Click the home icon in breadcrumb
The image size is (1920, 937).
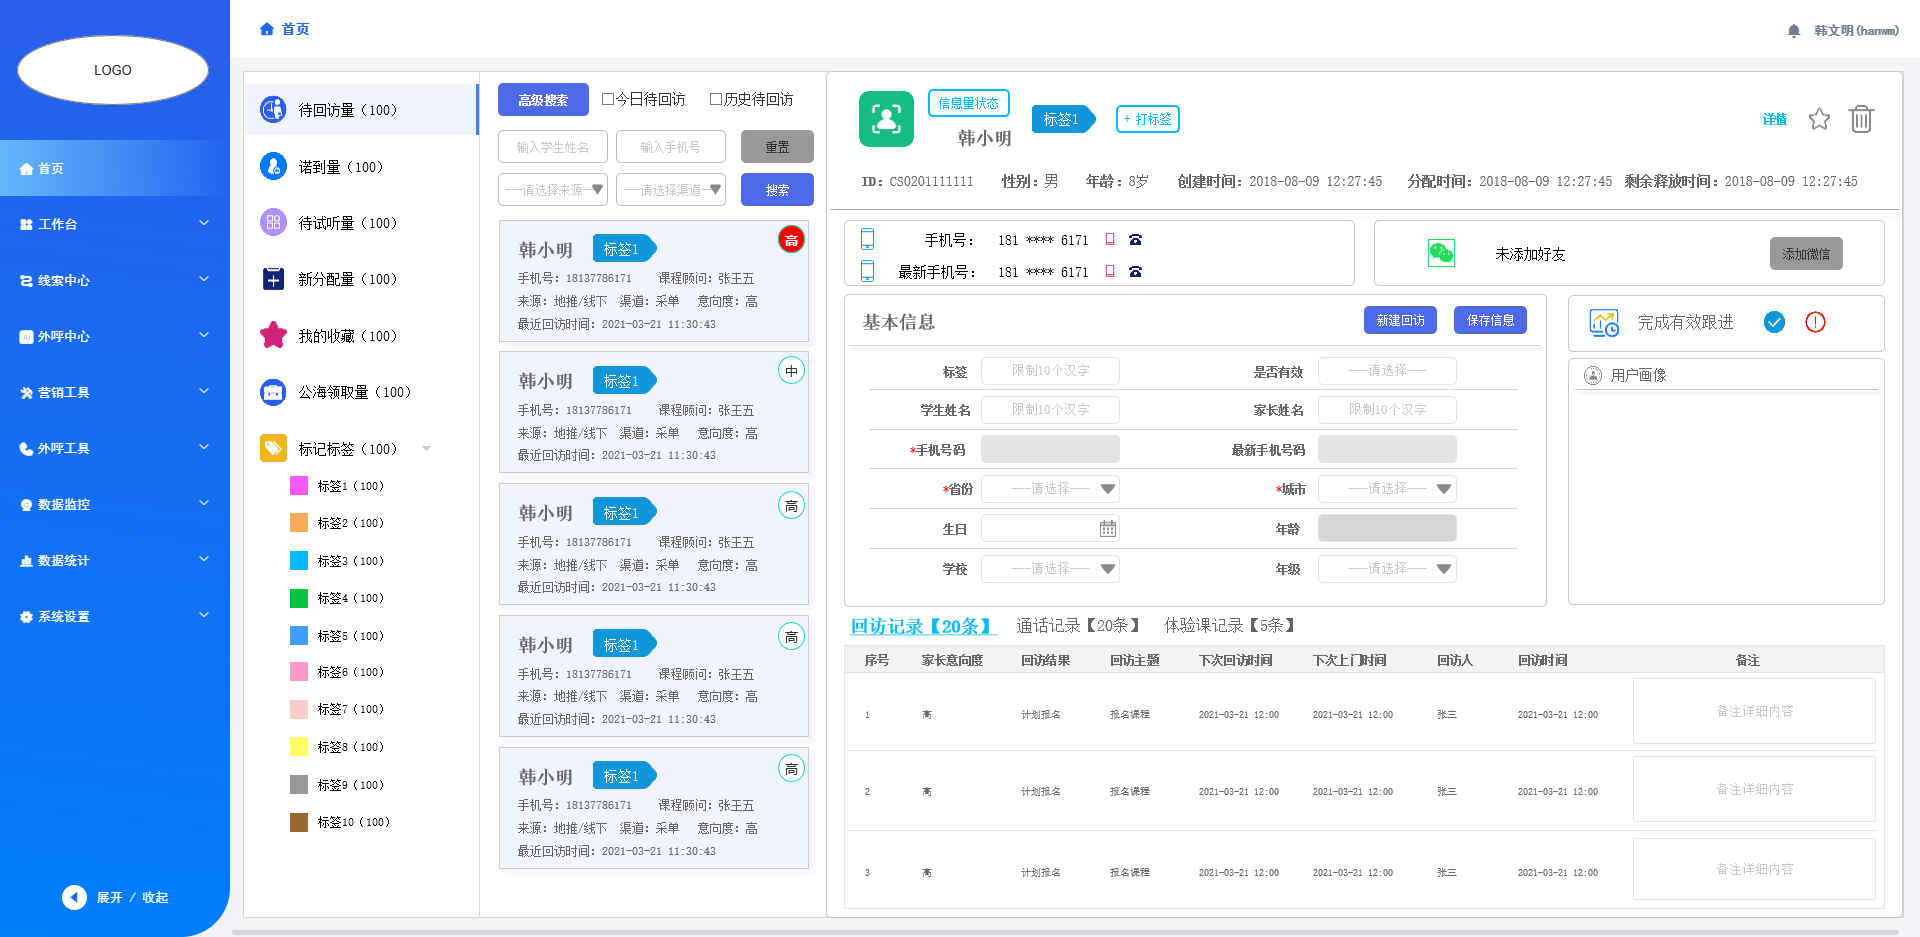266,29
